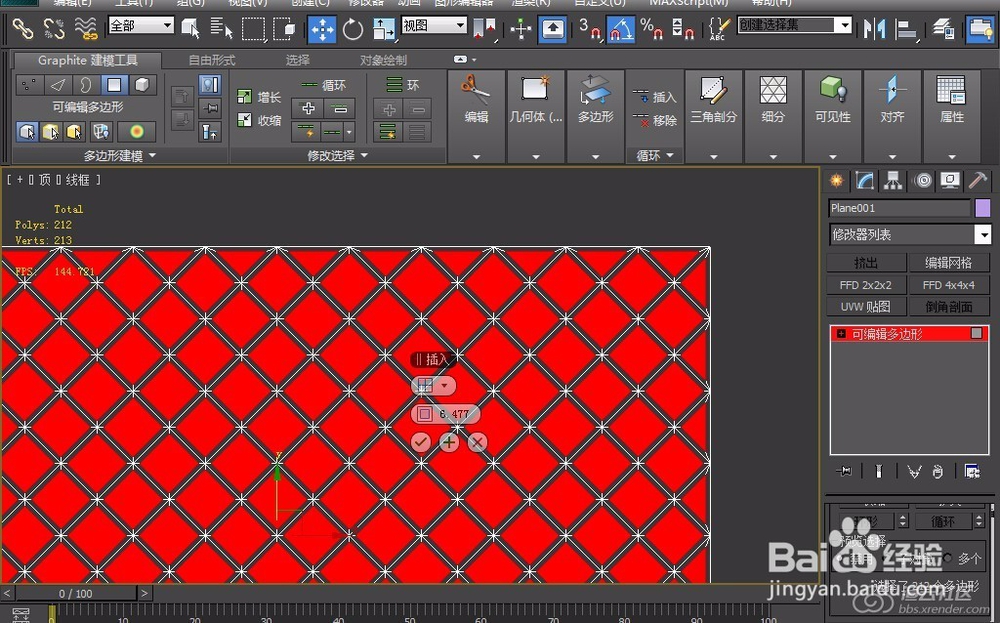Screen dimensions: 1000x623
Task: Toggle Window/Crossing selection icon
Action: pyautogui.click(x=284, y=29)
